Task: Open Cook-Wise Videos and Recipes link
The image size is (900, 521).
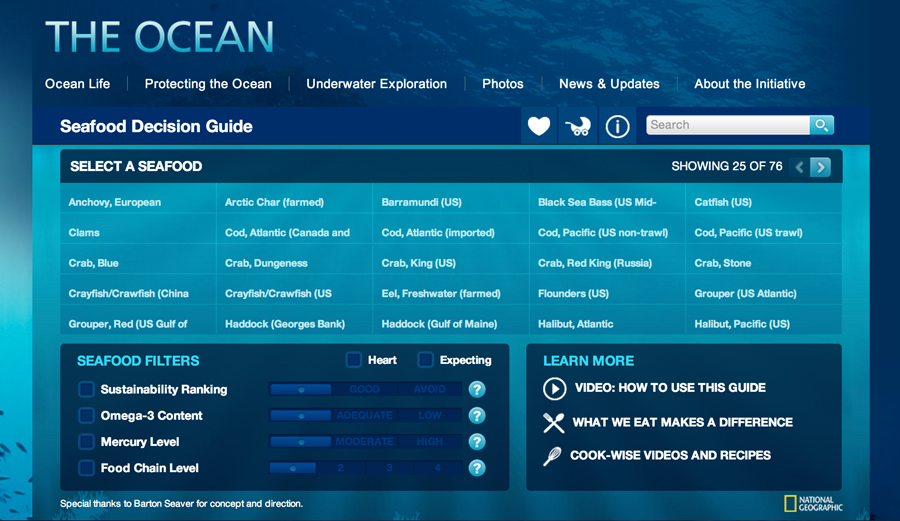Action: pos(670,455)
